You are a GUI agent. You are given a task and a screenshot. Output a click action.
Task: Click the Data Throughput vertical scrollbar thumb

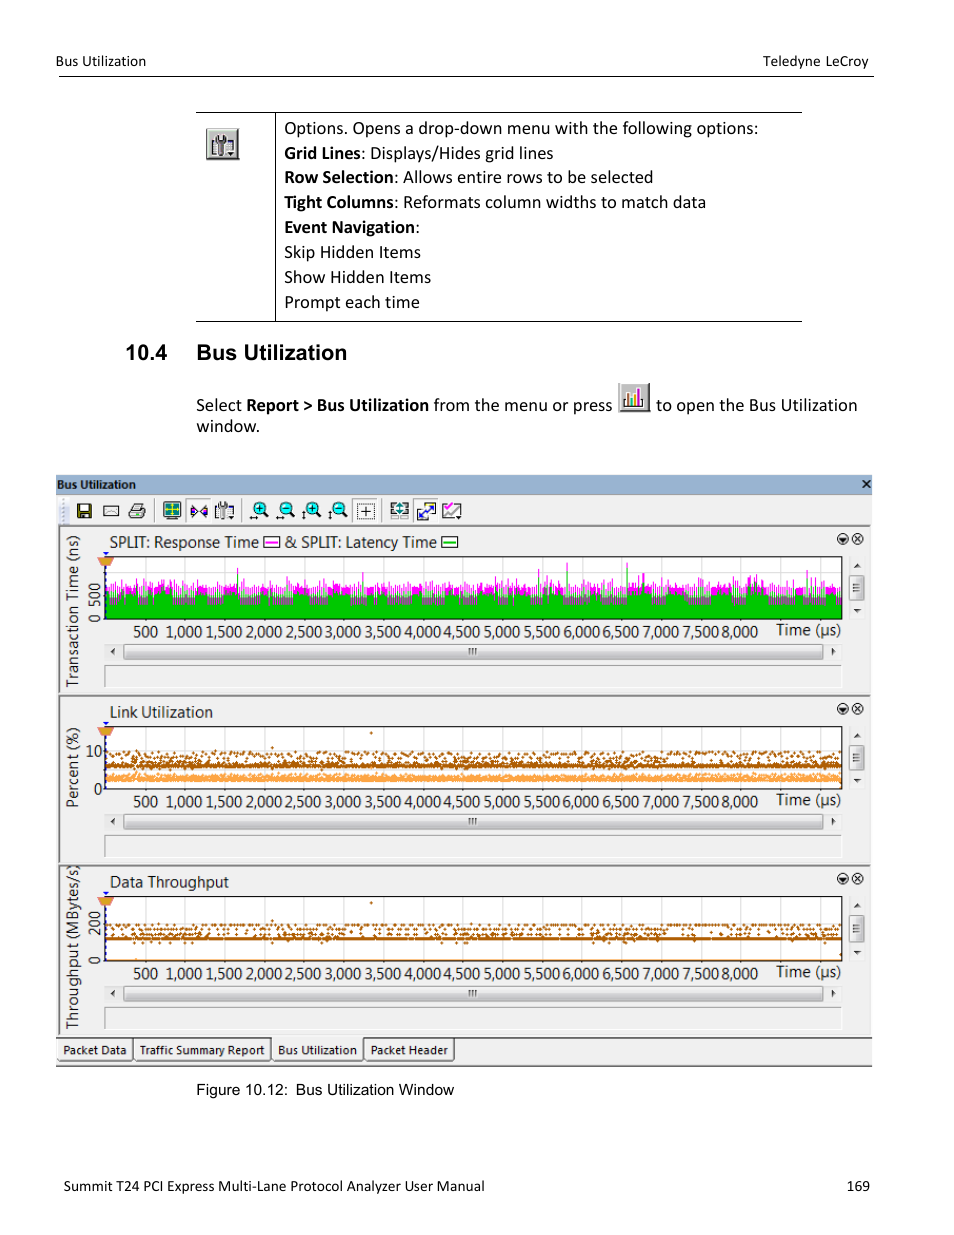click(857, 929)
